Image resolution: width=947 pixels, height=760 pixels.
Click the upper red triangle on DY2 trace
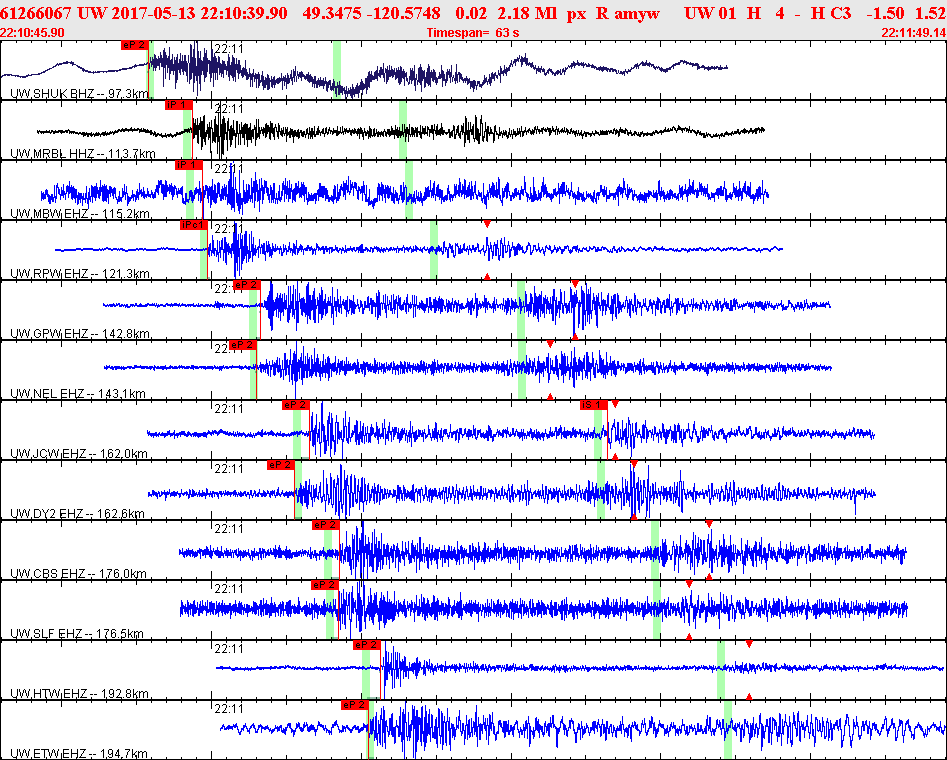point(634,464)
